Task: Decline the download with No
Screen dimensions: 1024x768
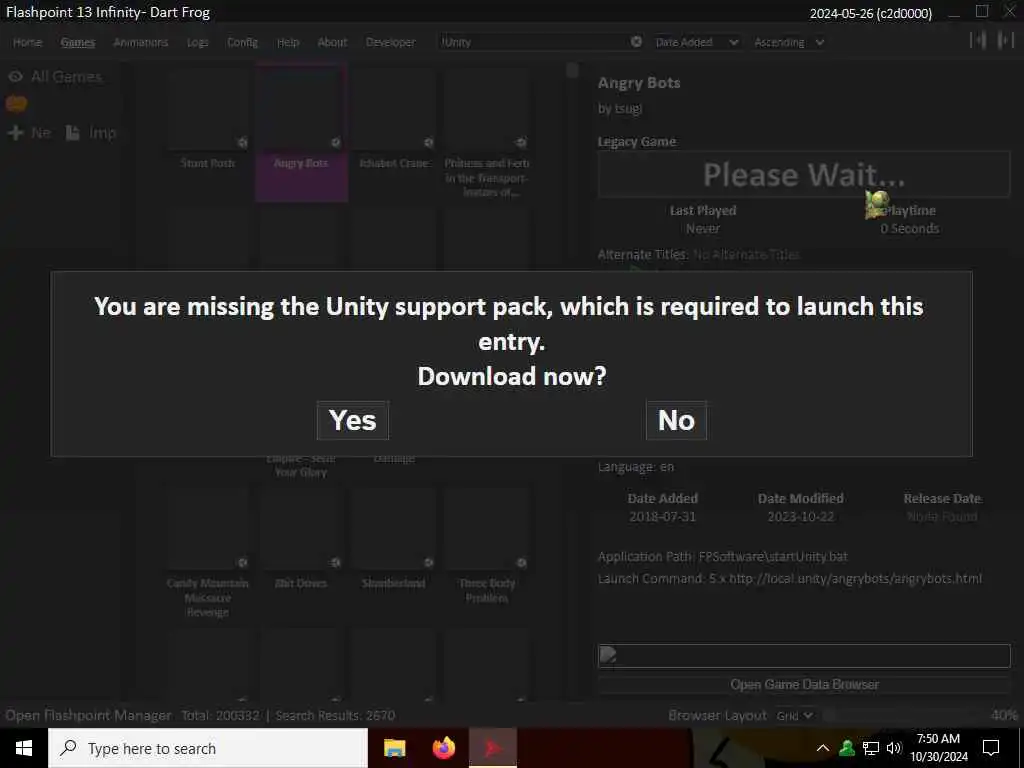Action: coord(676,420)
